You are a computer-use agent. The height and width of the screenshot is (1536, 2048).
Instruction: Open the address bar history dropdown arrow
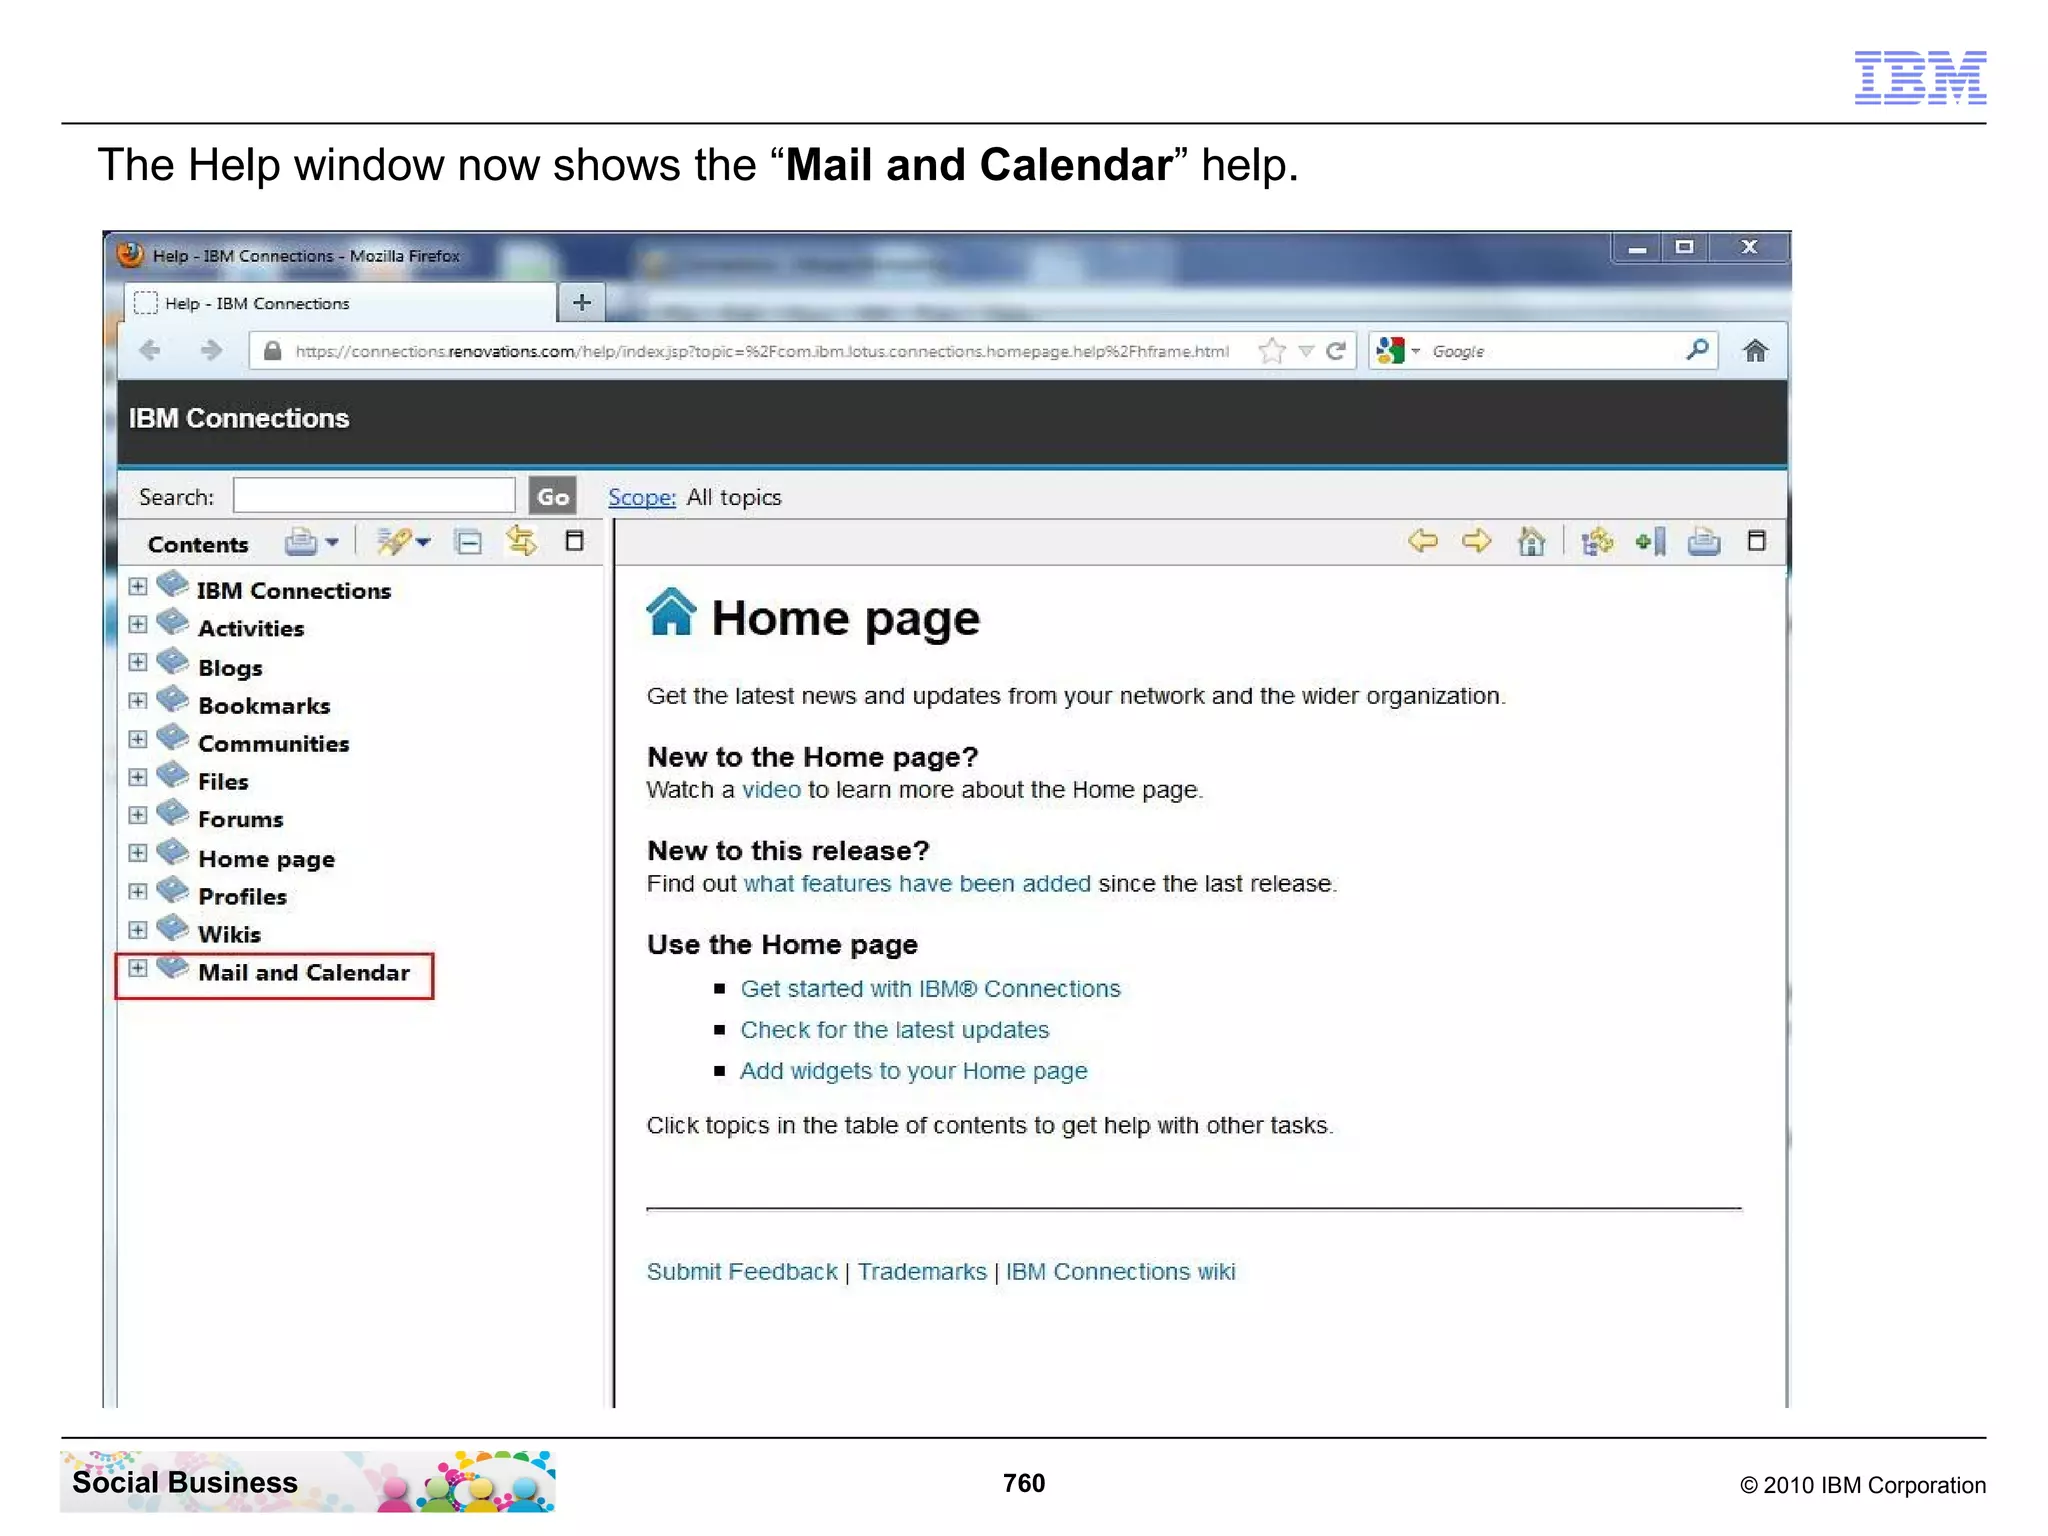[1306, 351]
